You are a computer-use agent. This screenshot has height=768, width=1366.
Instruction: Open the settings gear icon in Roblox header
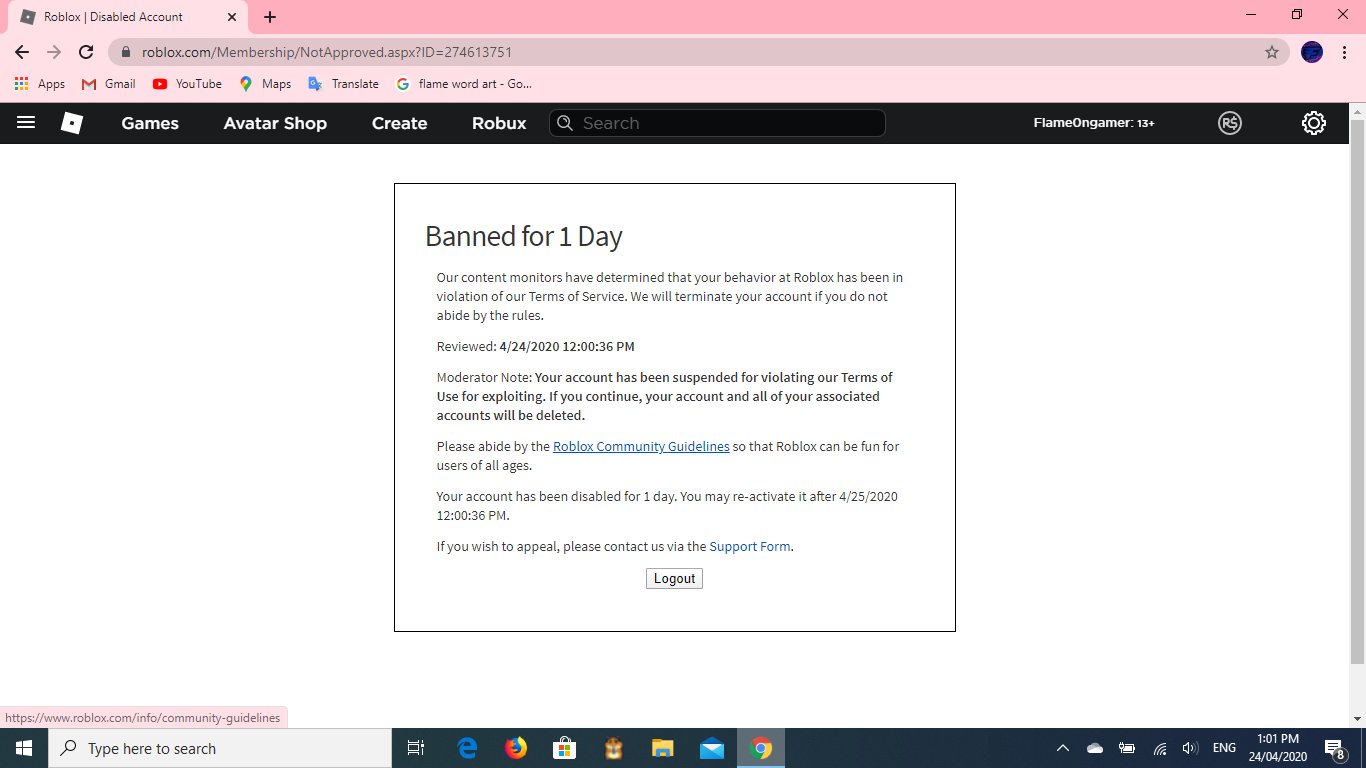click(1314, 123)
